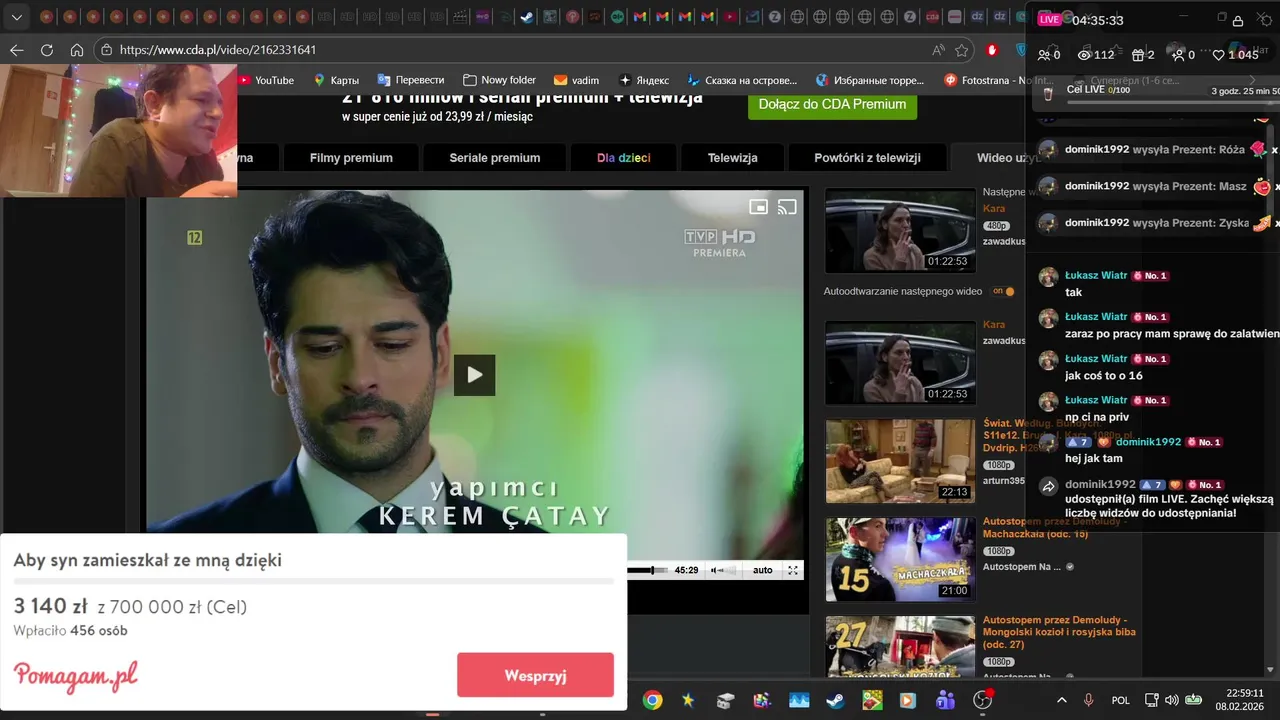Toggle autoplay of next video
The height and width of the screenshot is (720, 1280).
[x=1003, y=291]
